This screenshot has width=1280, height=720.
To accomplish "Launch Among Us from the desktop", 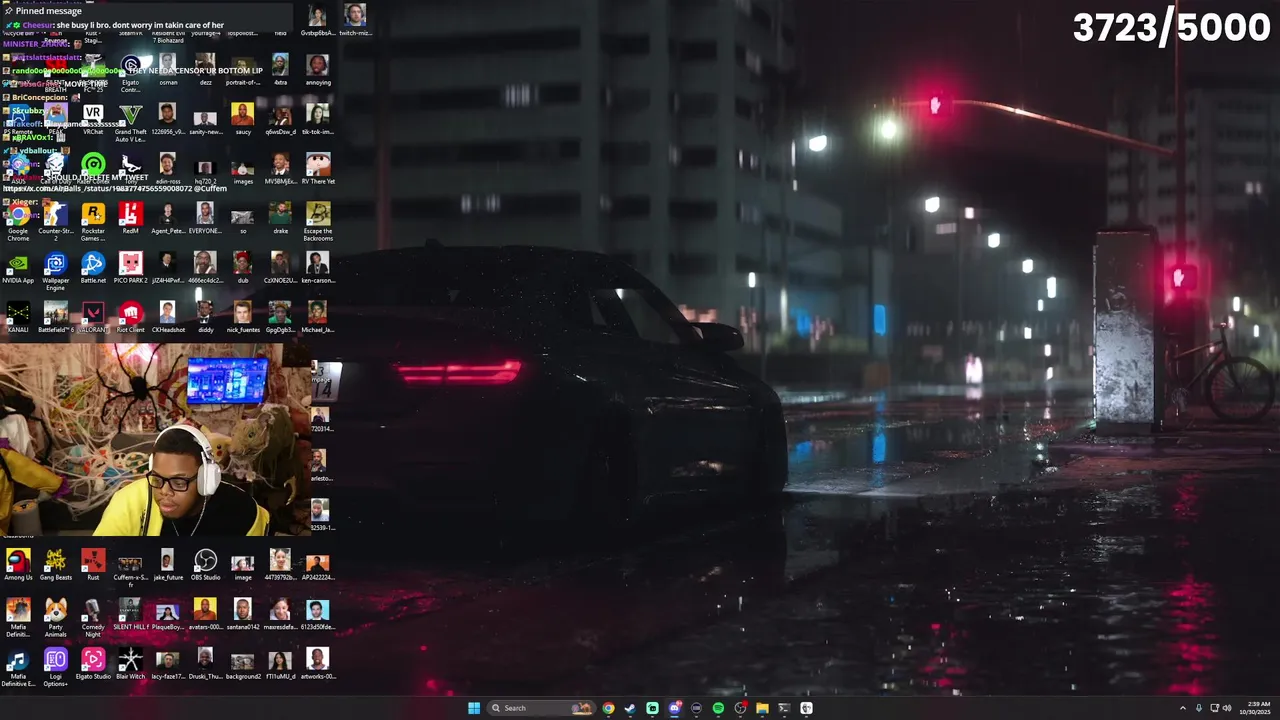I will pyautogui.click(x=18, y=565).
